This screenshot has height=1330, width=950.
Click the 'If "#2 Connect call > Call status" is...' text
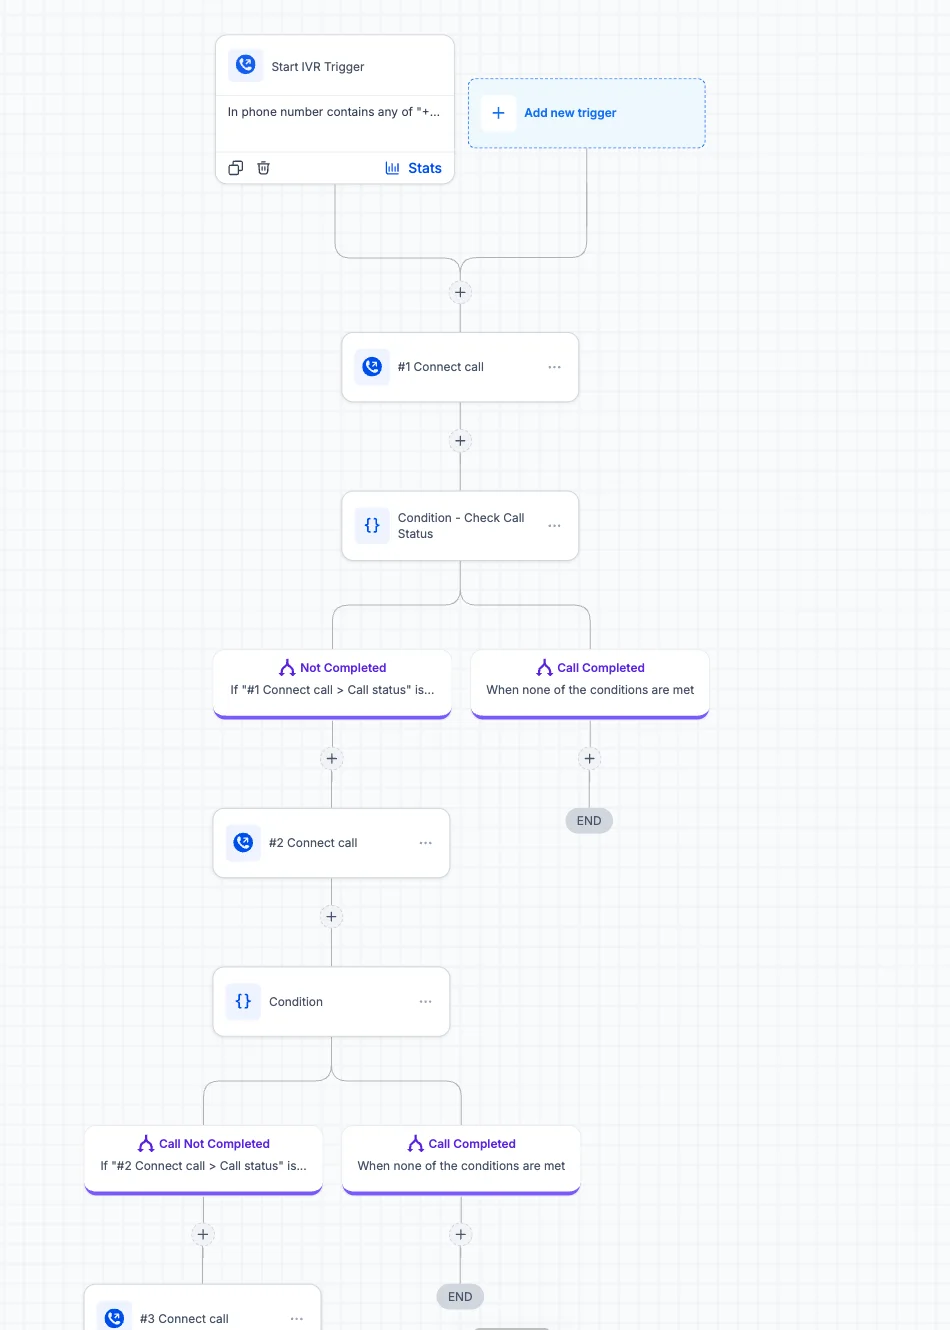(x=203, y=1166)
